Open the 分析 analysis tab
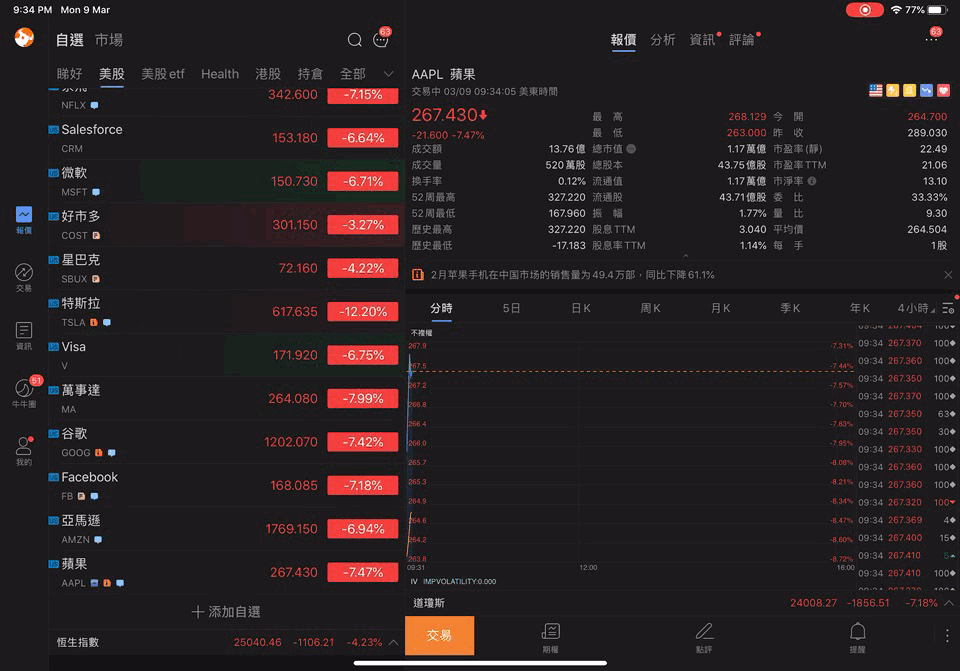The image size is (960, 671). click(662, 40)
